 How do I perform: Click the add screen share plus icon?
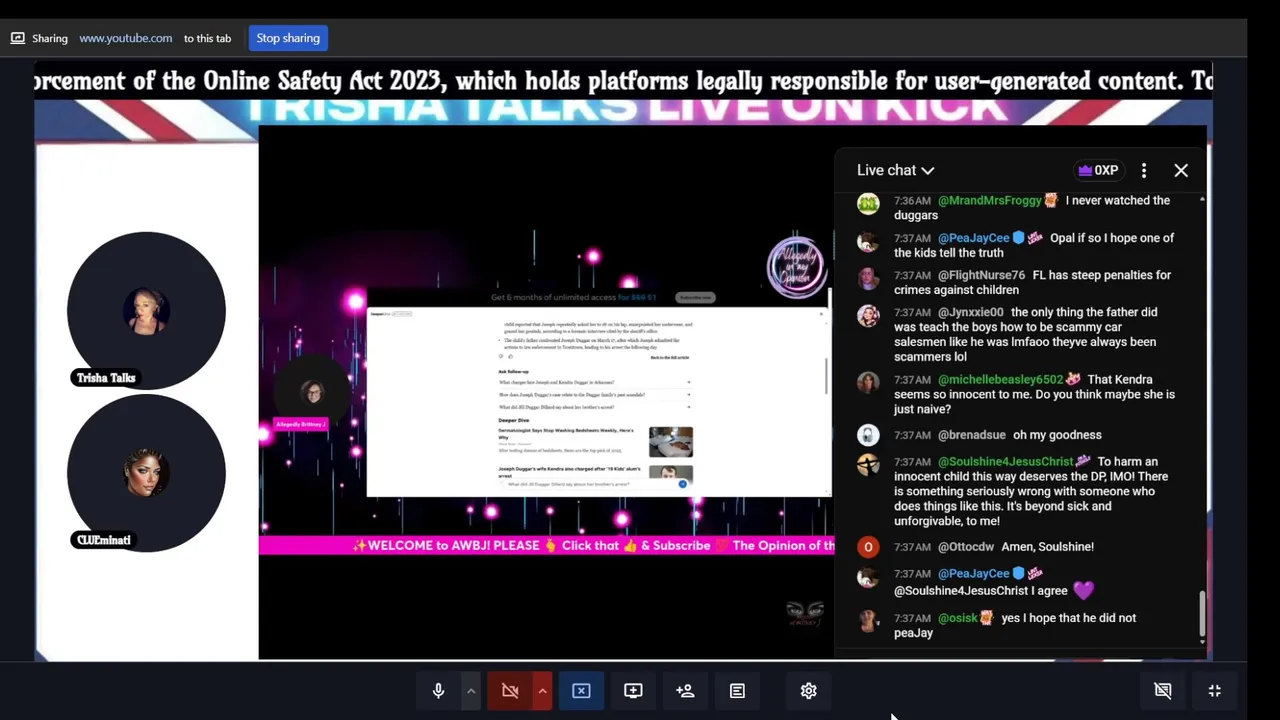tap(633, 691)
